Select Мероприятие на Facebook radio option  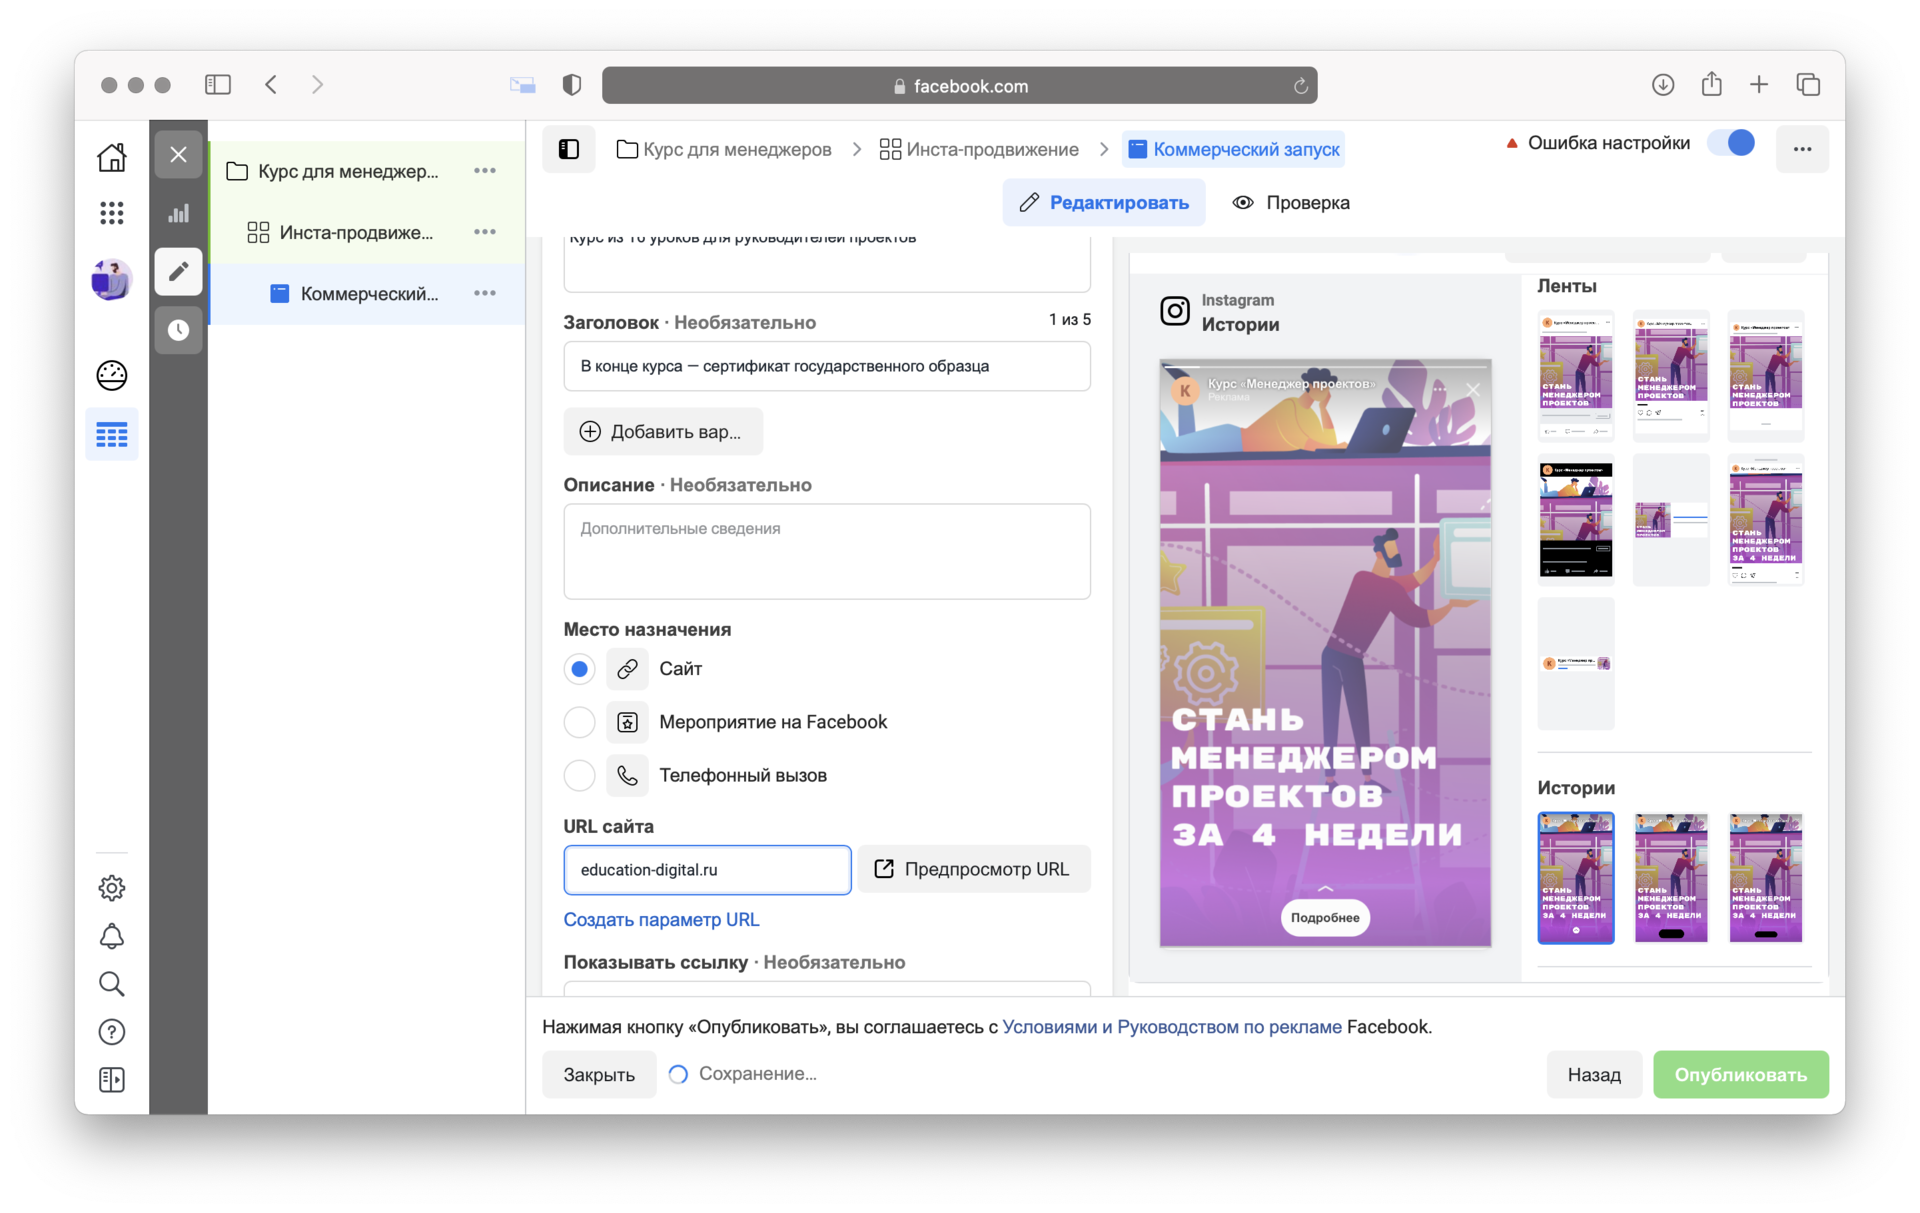coord(579,722)
